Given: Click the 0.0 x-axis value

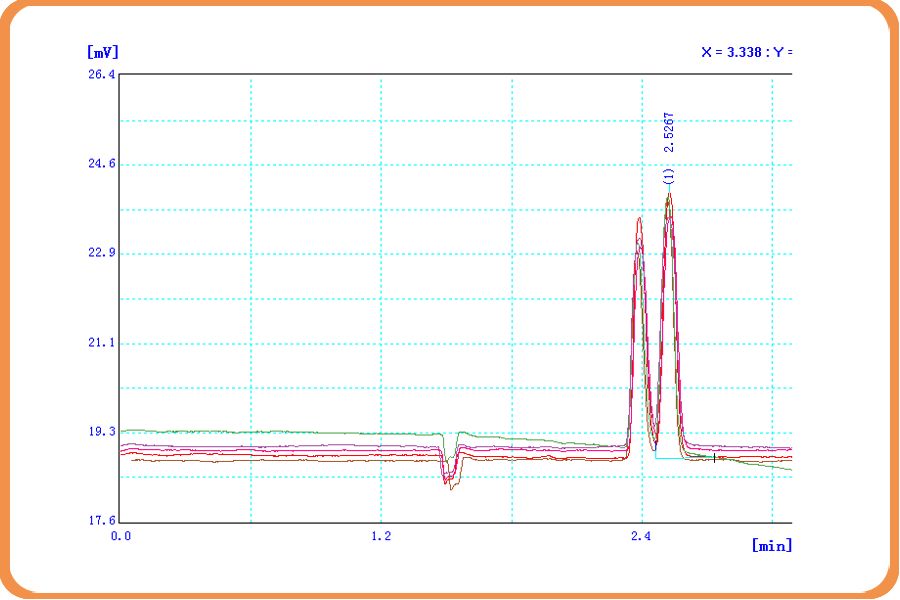Looking at the screenshot, I should (x=121, y=536).
